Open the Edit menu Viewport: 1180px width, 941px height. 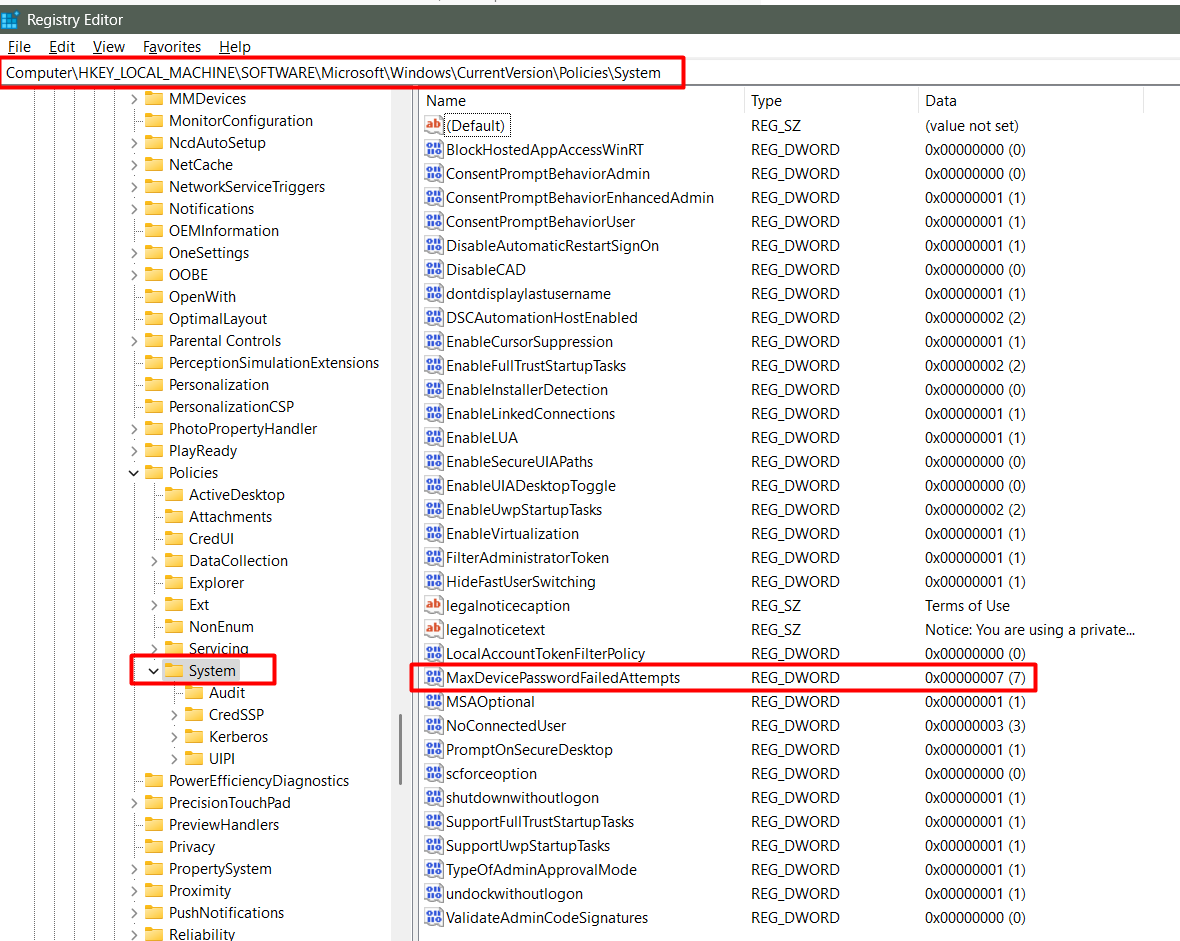pos(62,47)
